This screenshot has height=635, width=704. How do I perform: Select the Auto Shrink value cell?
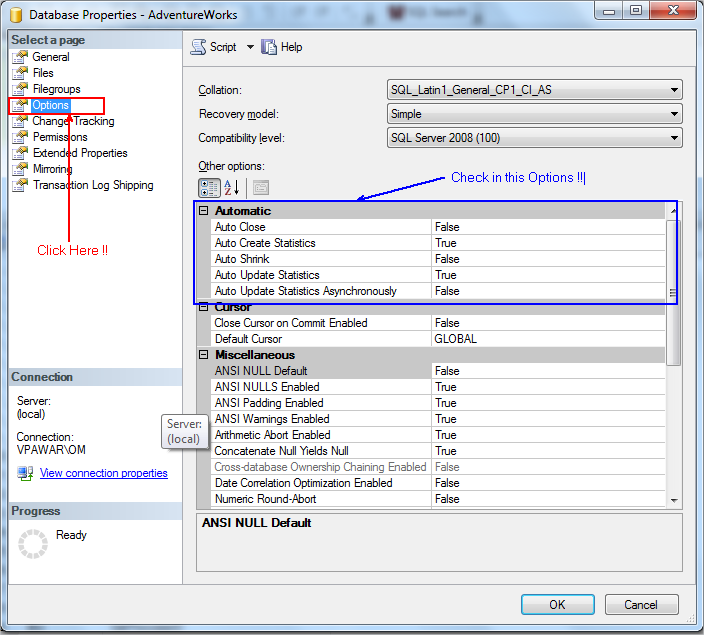pyautogui.click(x=548, y=259)
